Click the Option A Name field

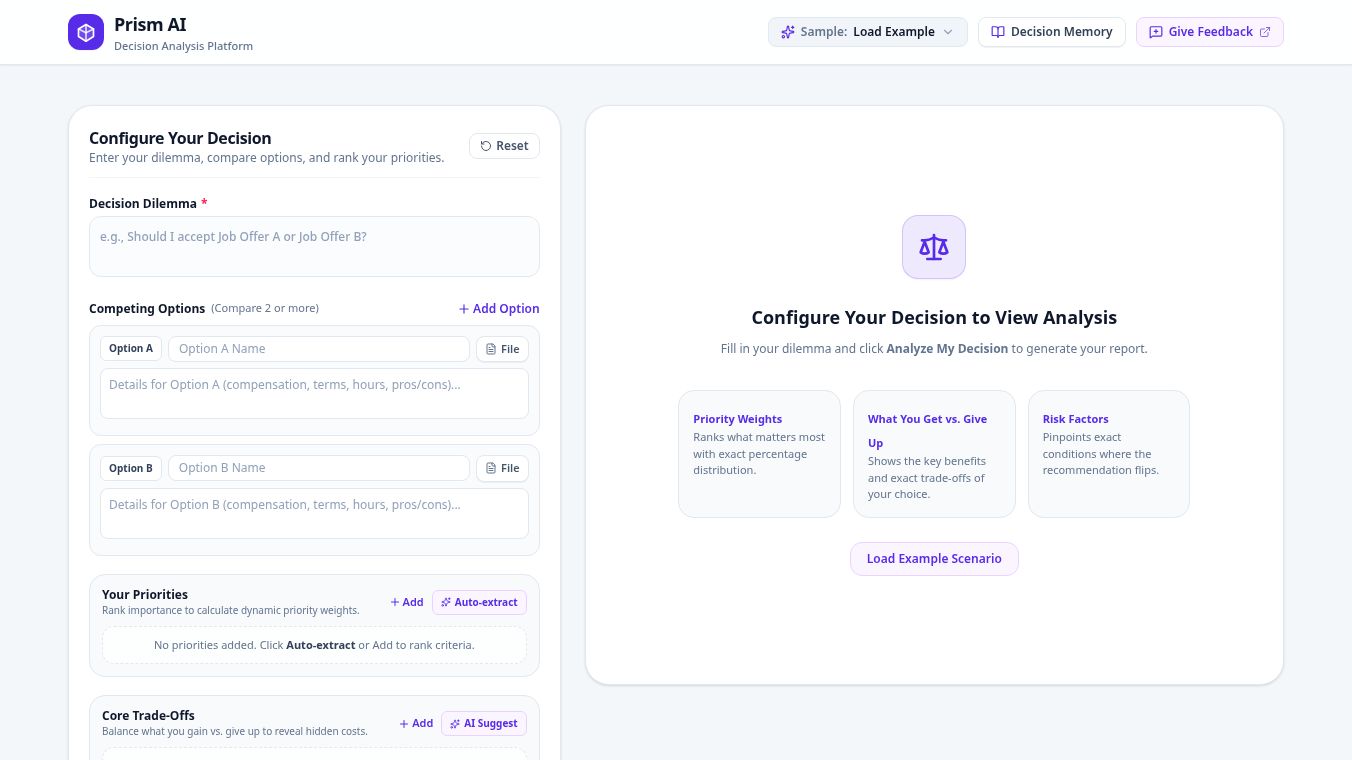coord(319,349)
